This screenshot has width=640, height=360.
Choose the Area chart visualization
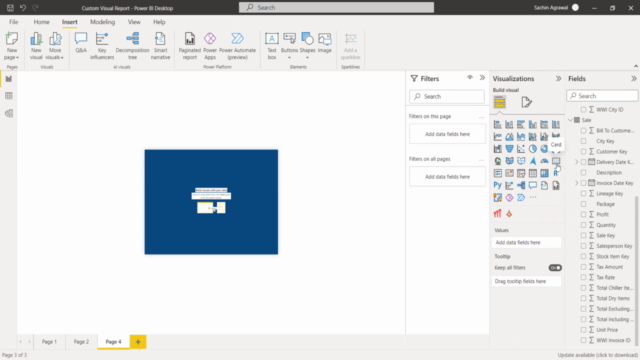coord(509,136)
